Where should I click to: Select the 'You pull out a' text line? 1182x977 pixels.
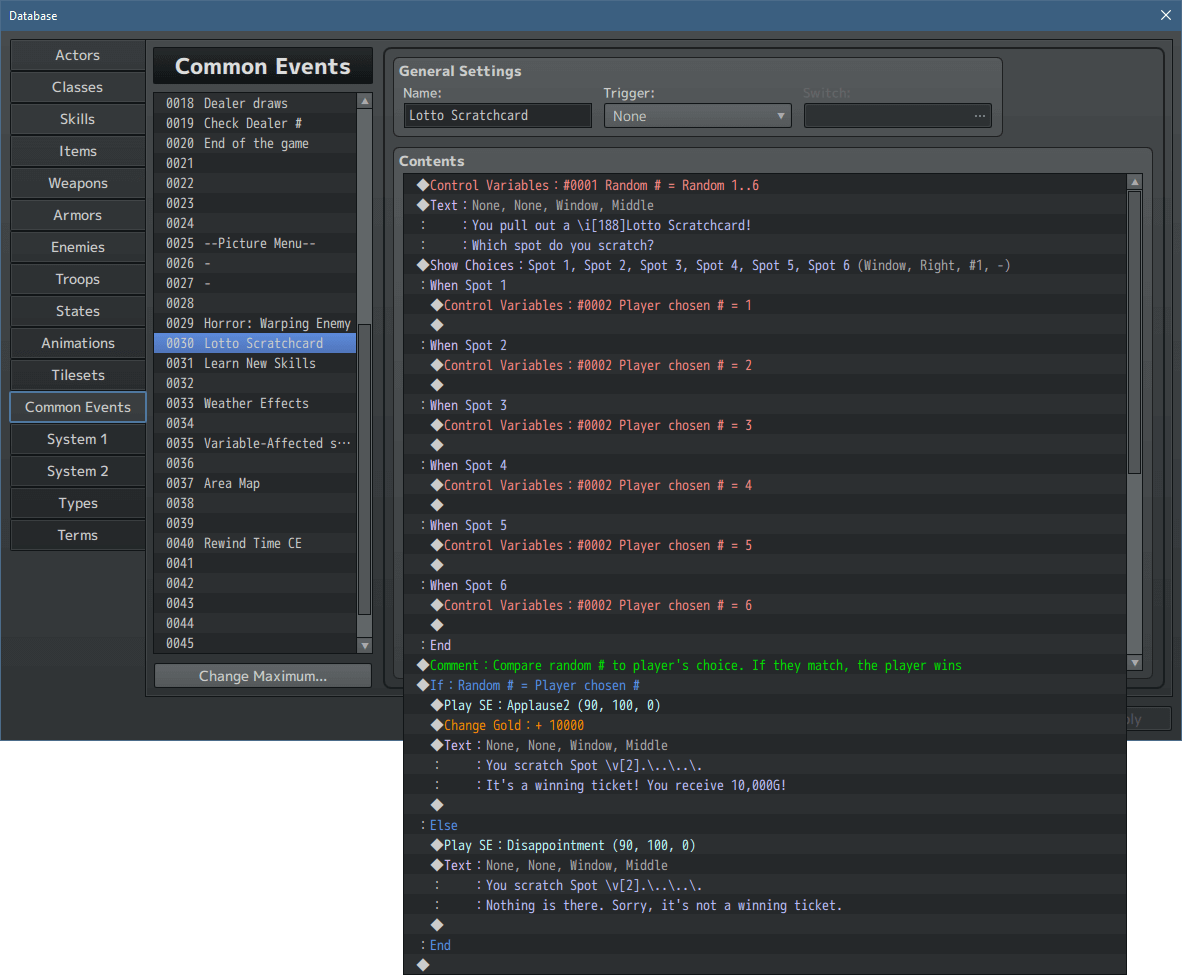pyautogui.click(x=764, y=225)
